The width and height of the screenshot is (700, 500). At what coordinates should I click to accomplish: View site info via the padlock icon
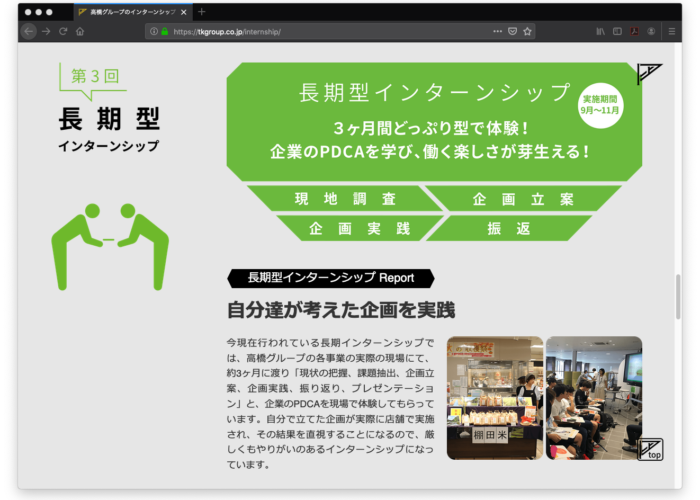(x=165, y=31)
